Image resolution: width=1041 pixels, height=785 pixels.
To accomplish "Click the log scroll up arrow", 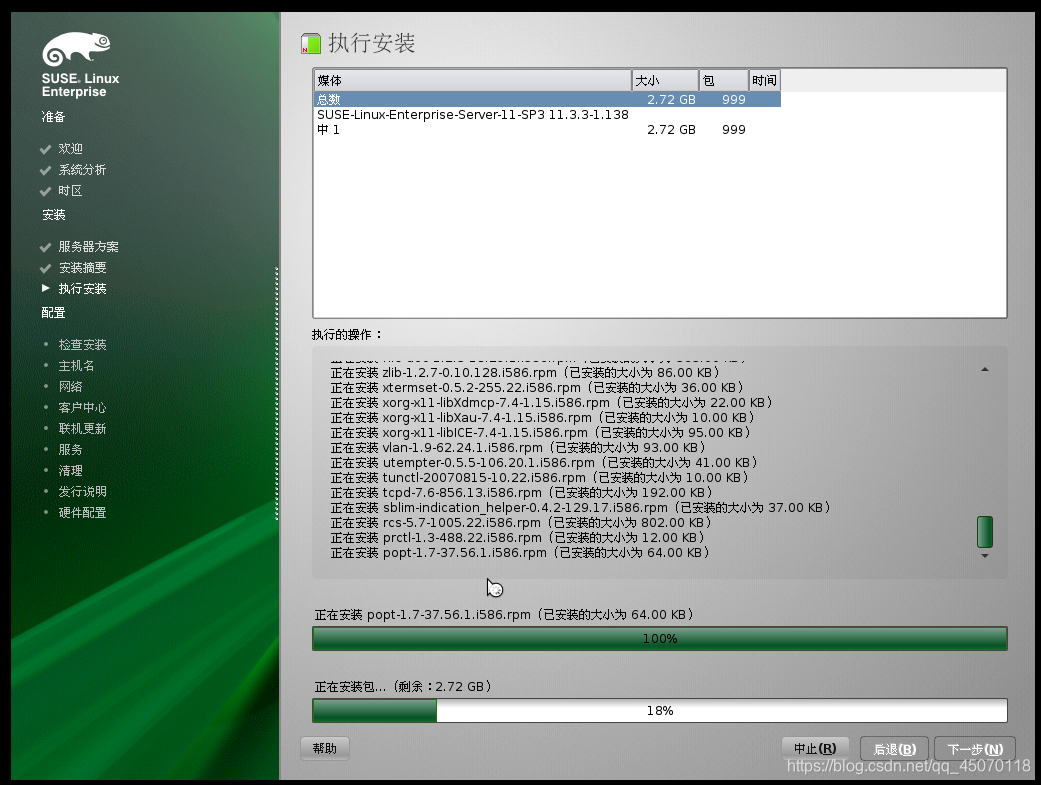I will tap(985, 369).
